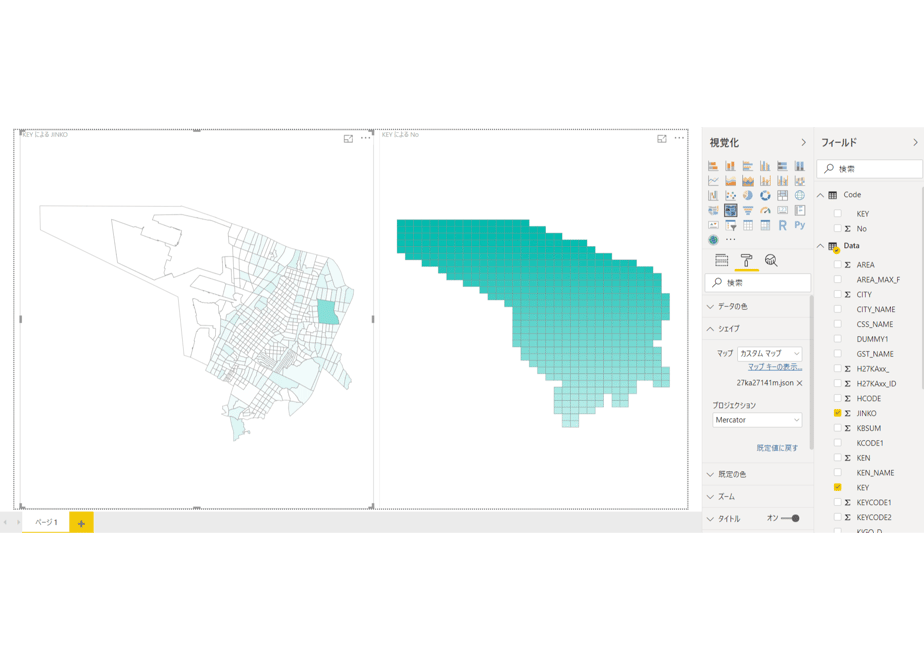Toggle the タイトル on/off switch

click(x=790, y=519)
